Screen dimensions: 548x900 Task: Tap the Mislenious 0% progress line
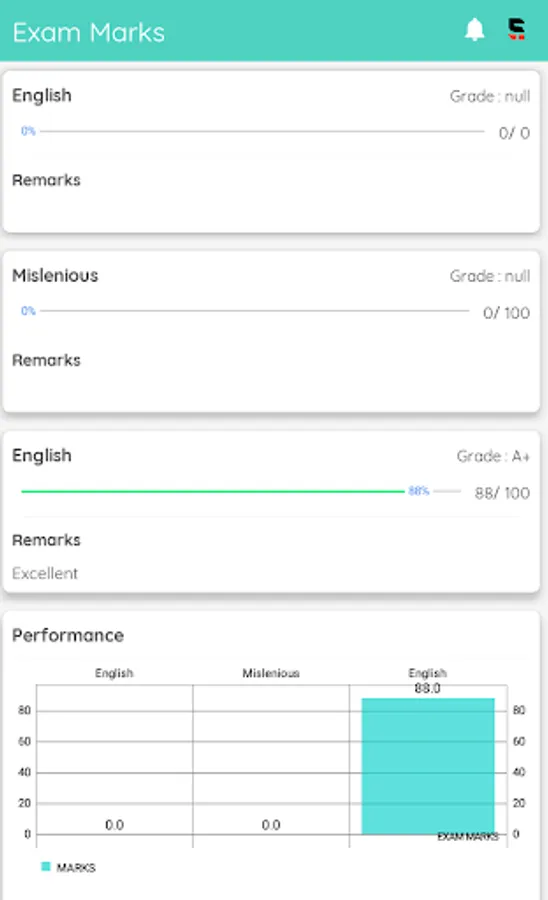pos(255,311)
